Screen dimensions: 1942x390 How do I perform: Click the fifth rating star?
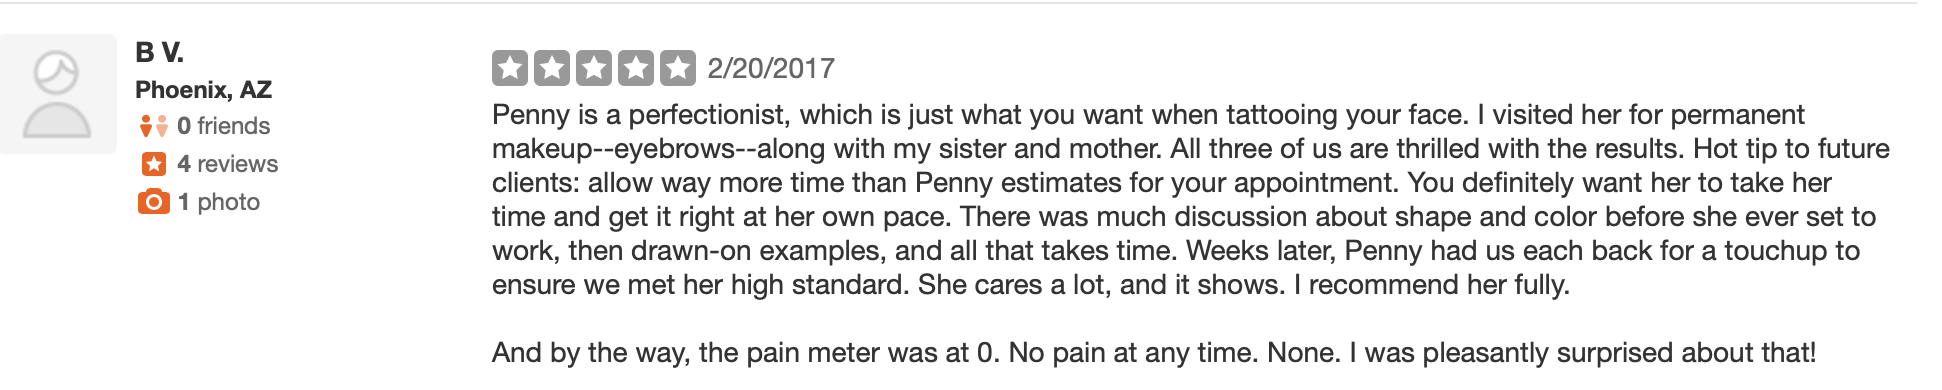point(678,68)
